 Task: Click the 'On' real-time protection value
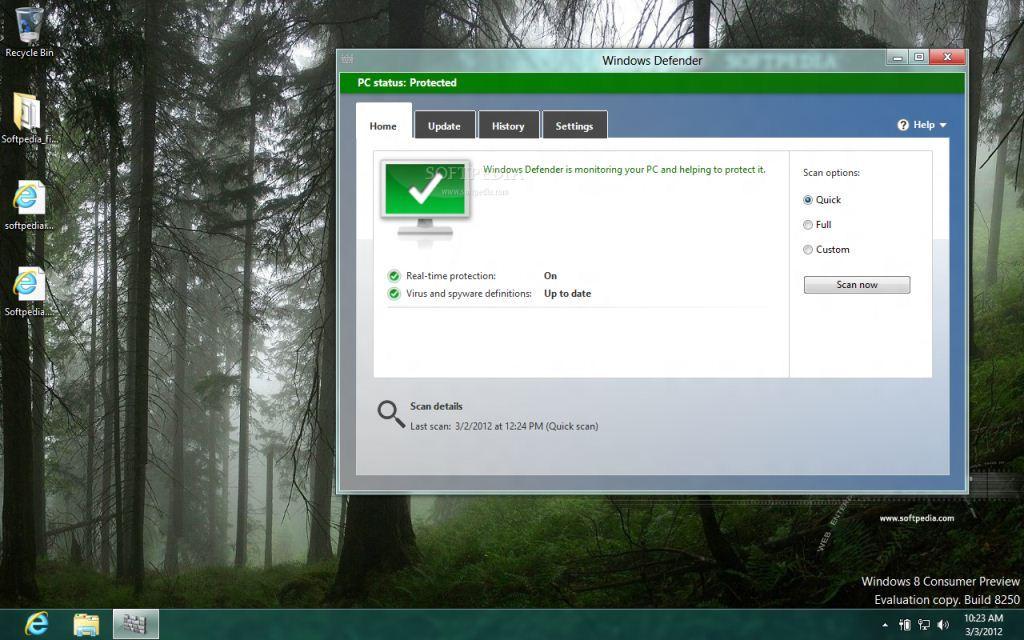pos(551,276)
